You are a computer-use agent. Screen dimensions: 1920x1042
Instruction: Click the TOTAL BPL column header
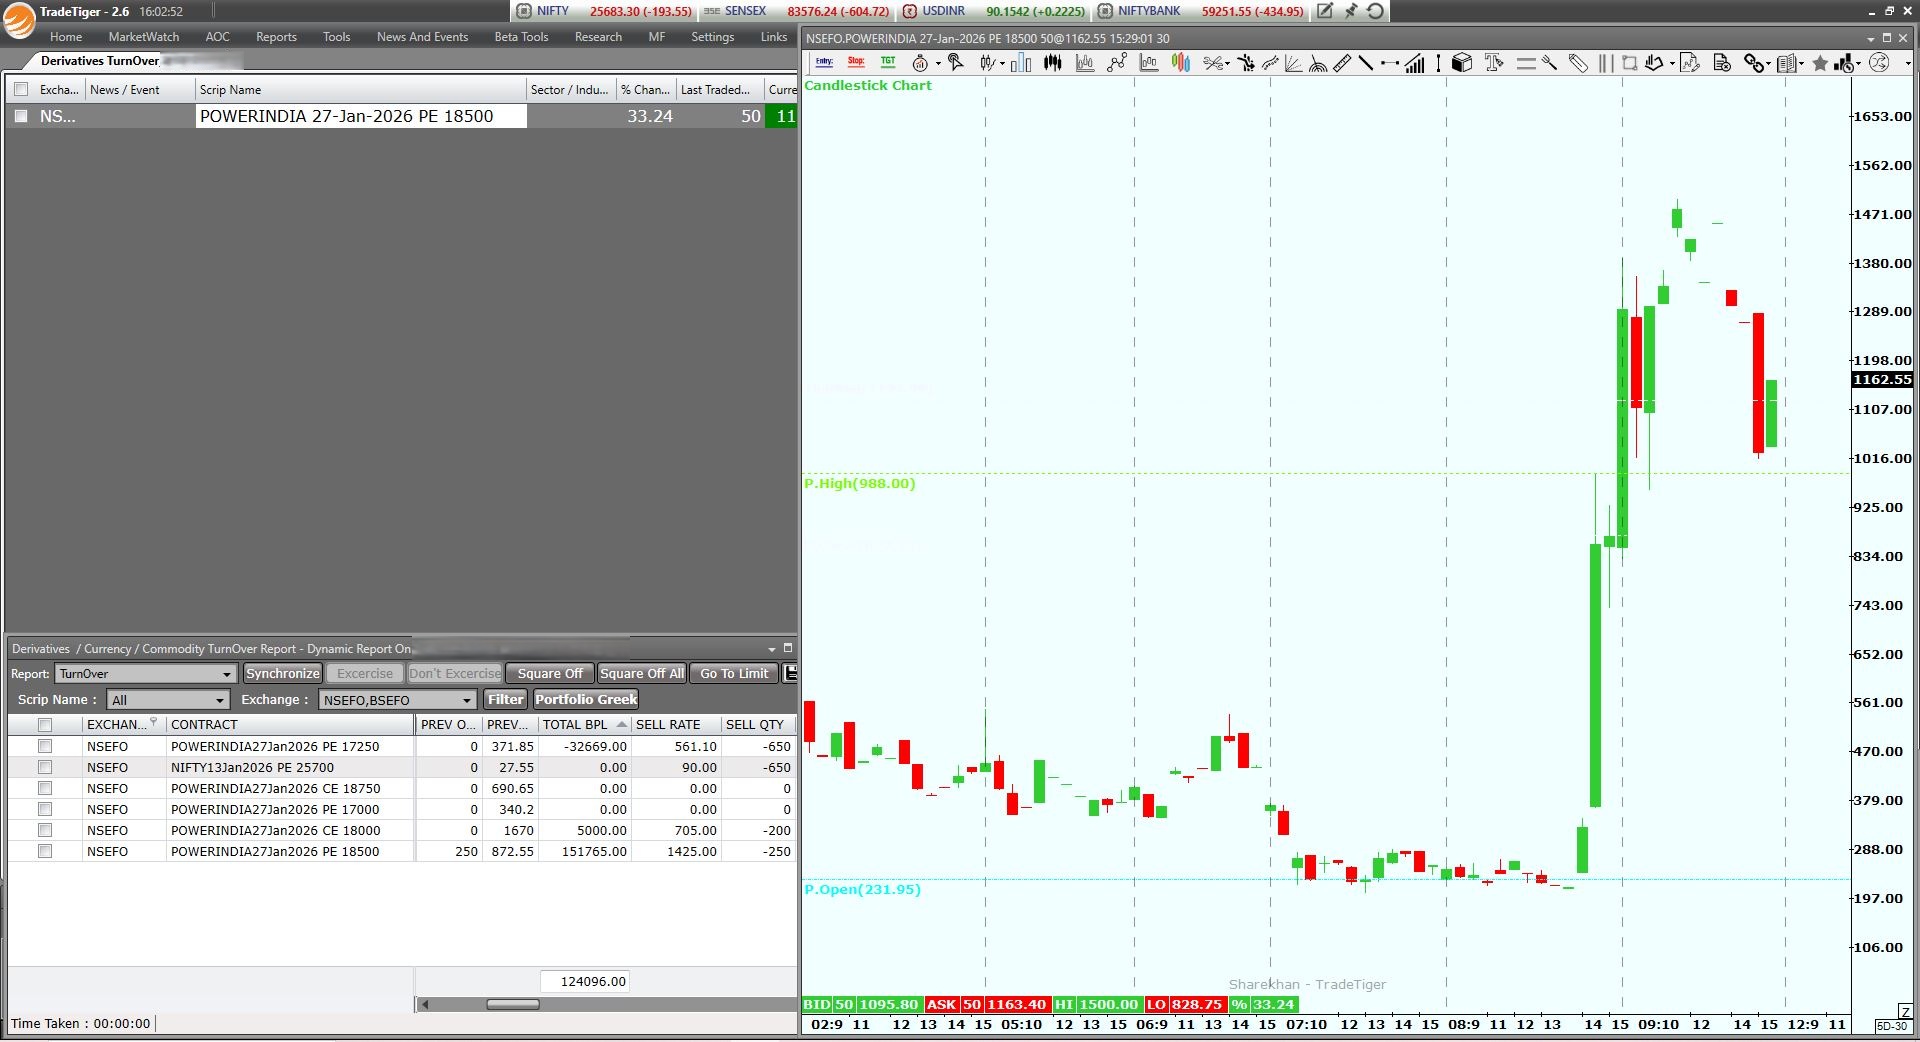click(576, 724)
